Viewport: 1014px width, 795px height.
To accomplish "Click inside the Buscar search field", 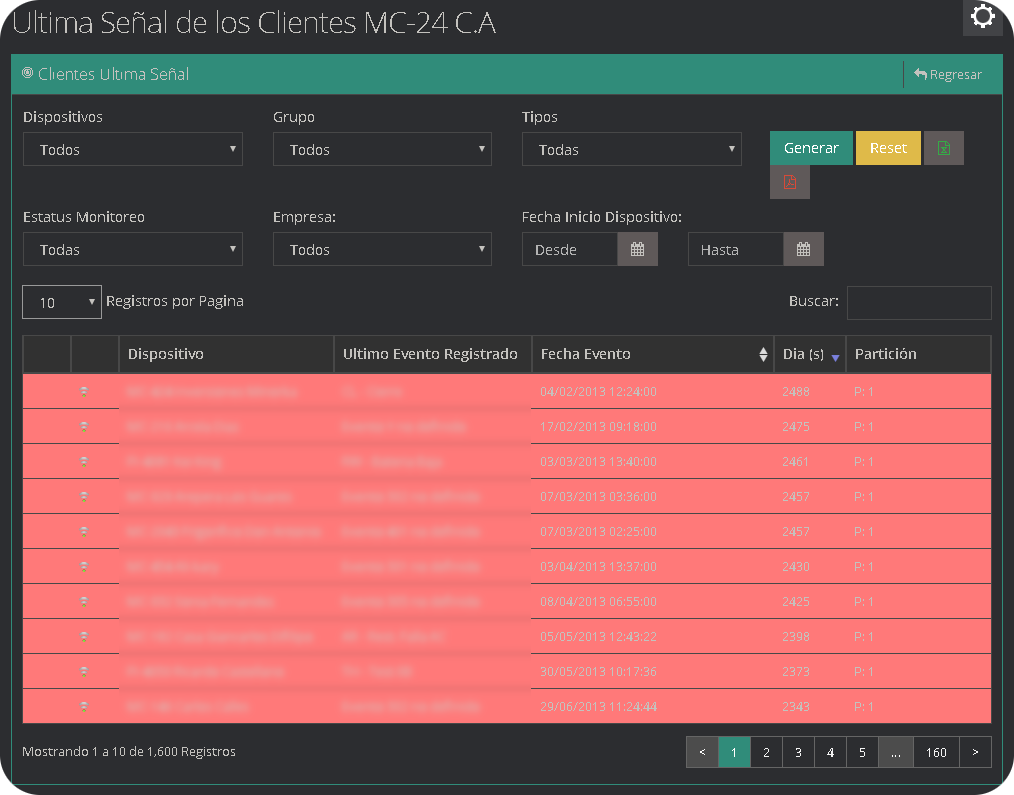I will point(919,302).
